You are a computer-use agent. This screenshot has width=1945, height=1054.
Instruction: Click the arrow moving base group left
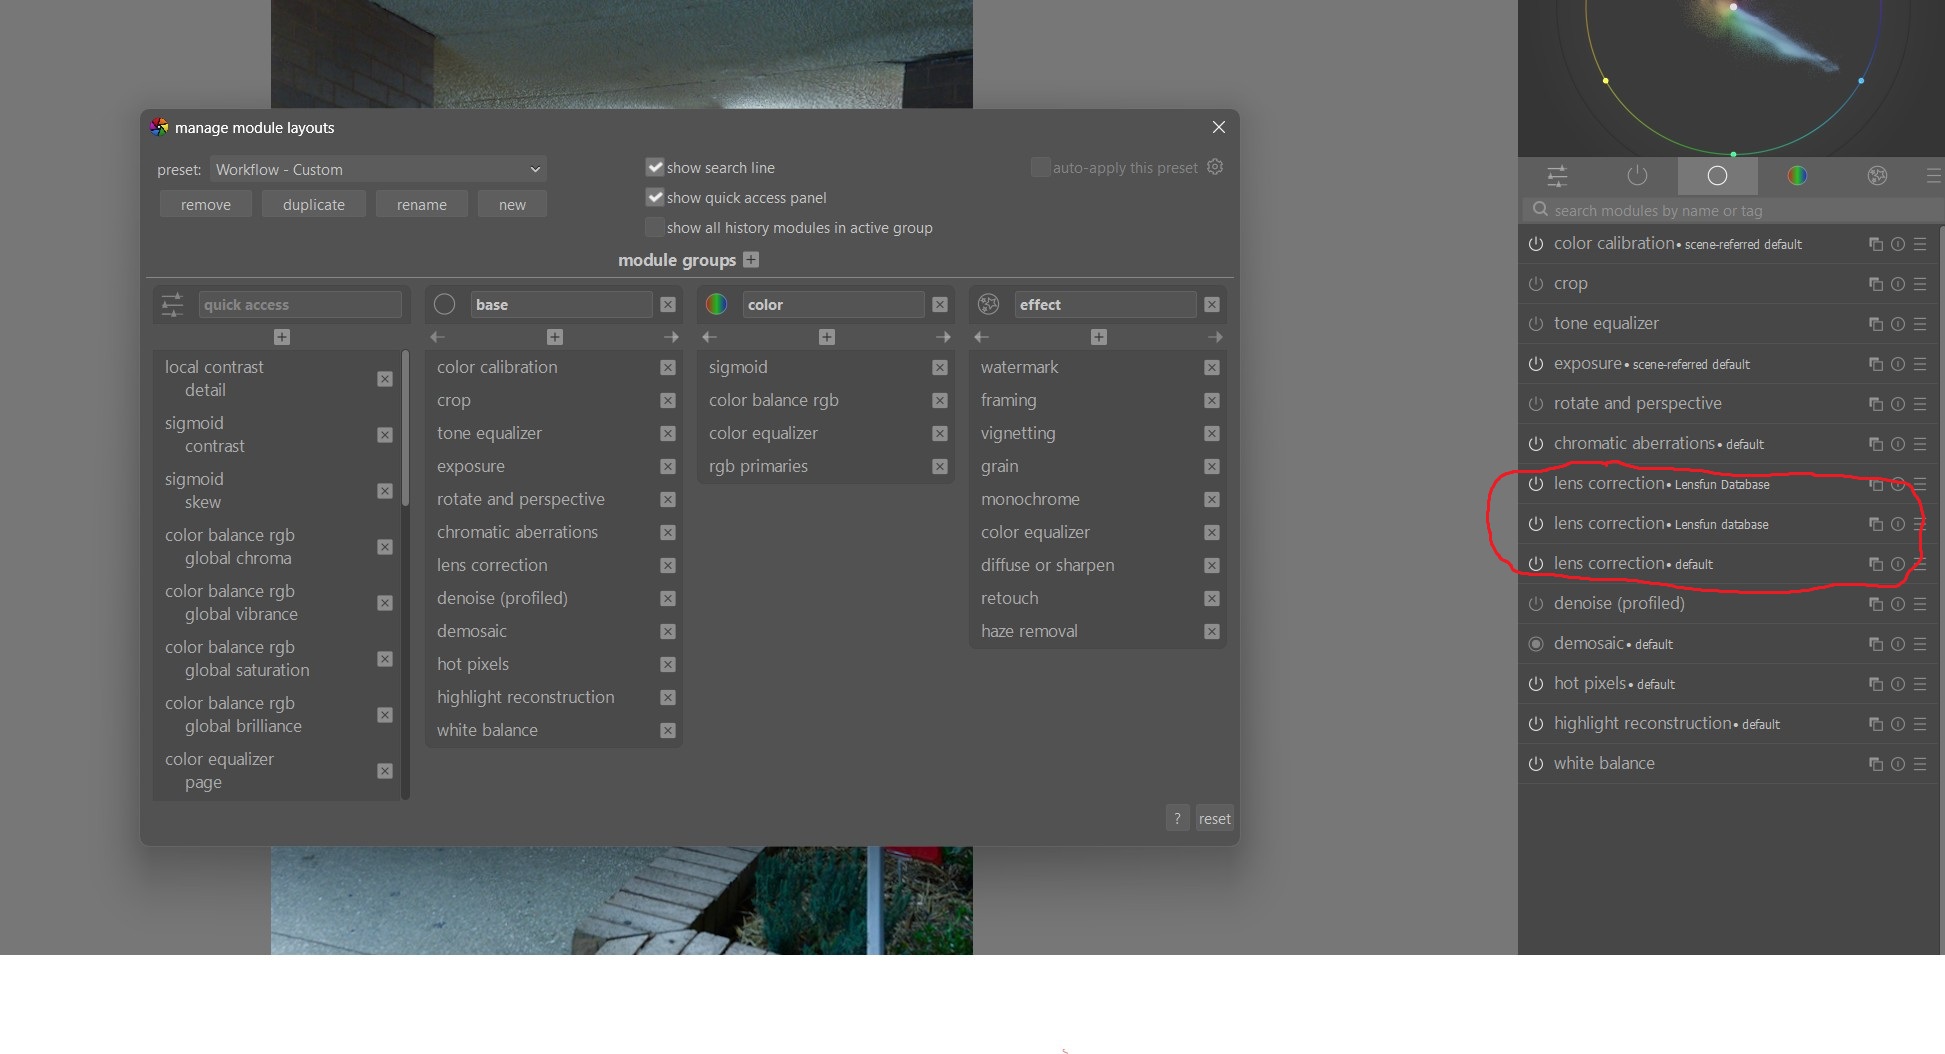tap(437, 337)
